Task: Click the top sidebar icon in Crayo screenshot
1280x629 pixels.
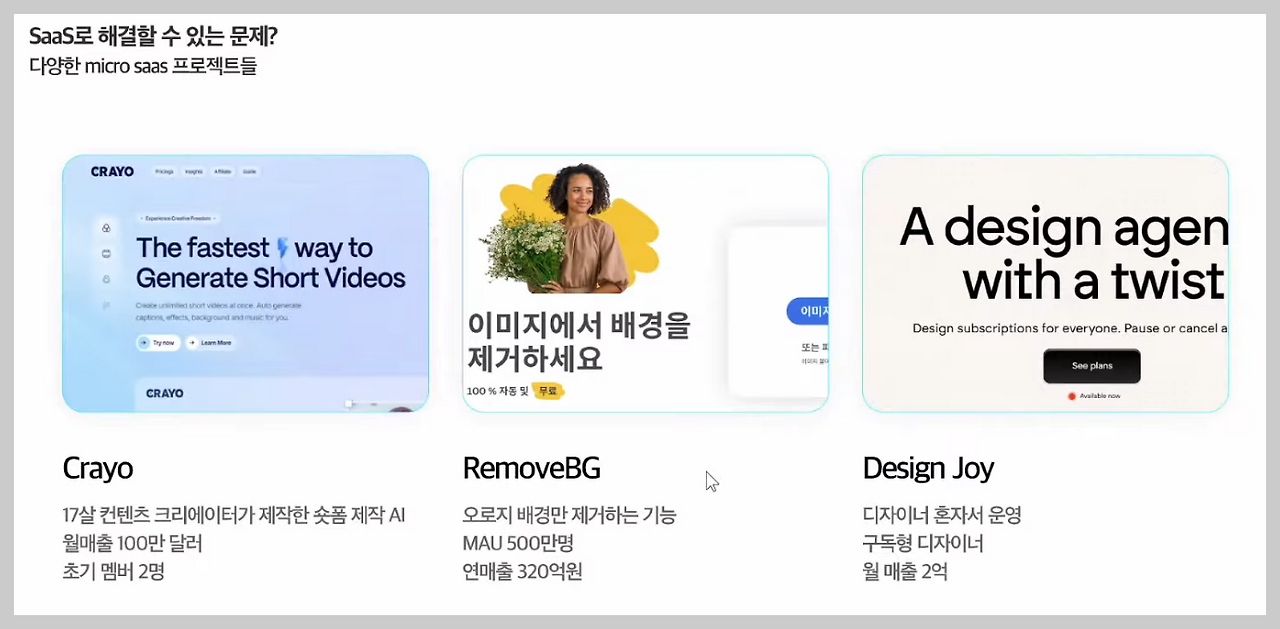Action: pyautogui.click(x=106, y=228)
